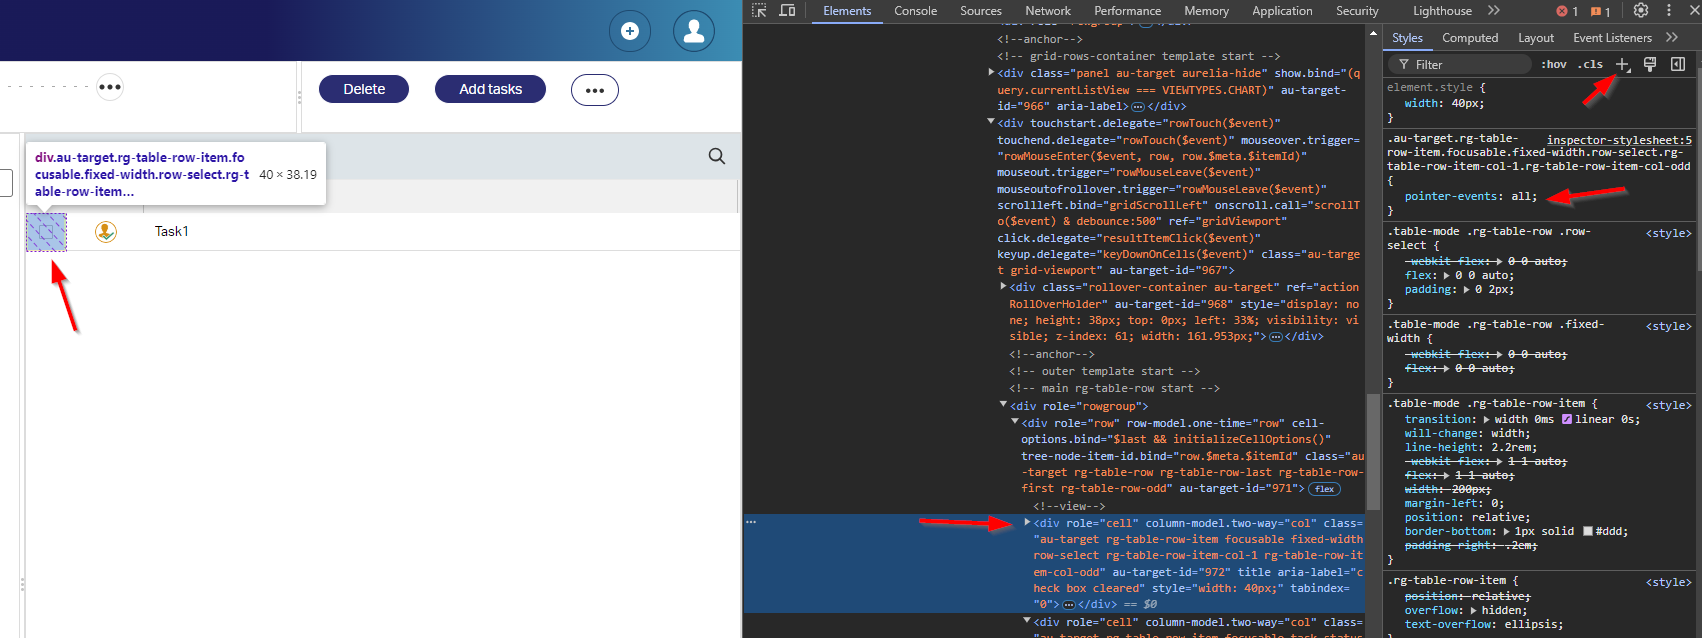Toggle the .cls class editor button

pos(1590,64)
